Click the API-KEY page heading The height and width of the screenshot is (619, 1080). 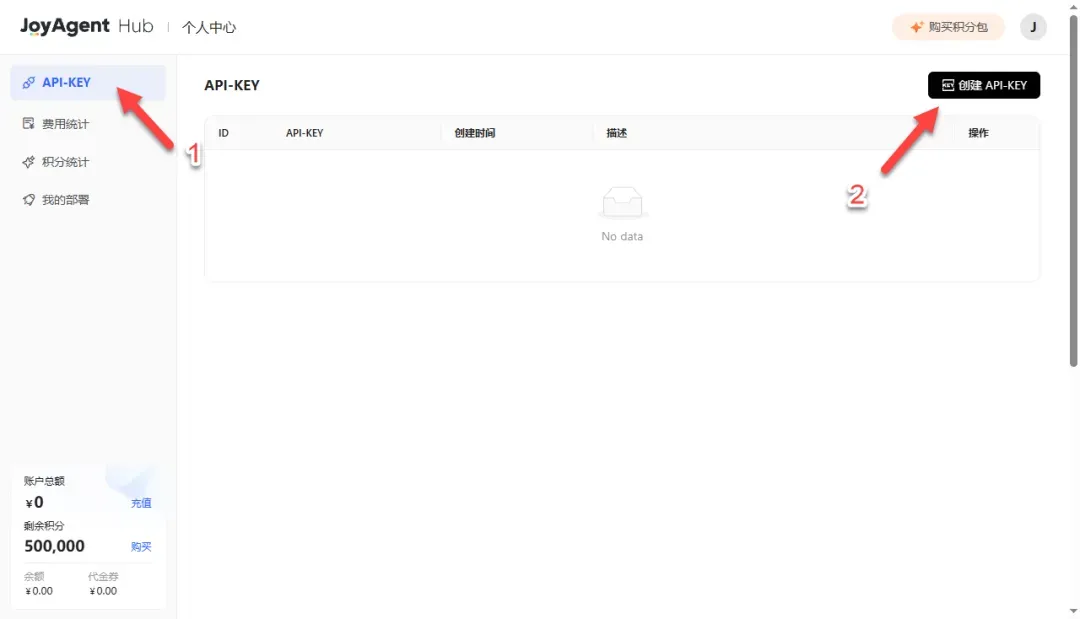coord(232,85)
